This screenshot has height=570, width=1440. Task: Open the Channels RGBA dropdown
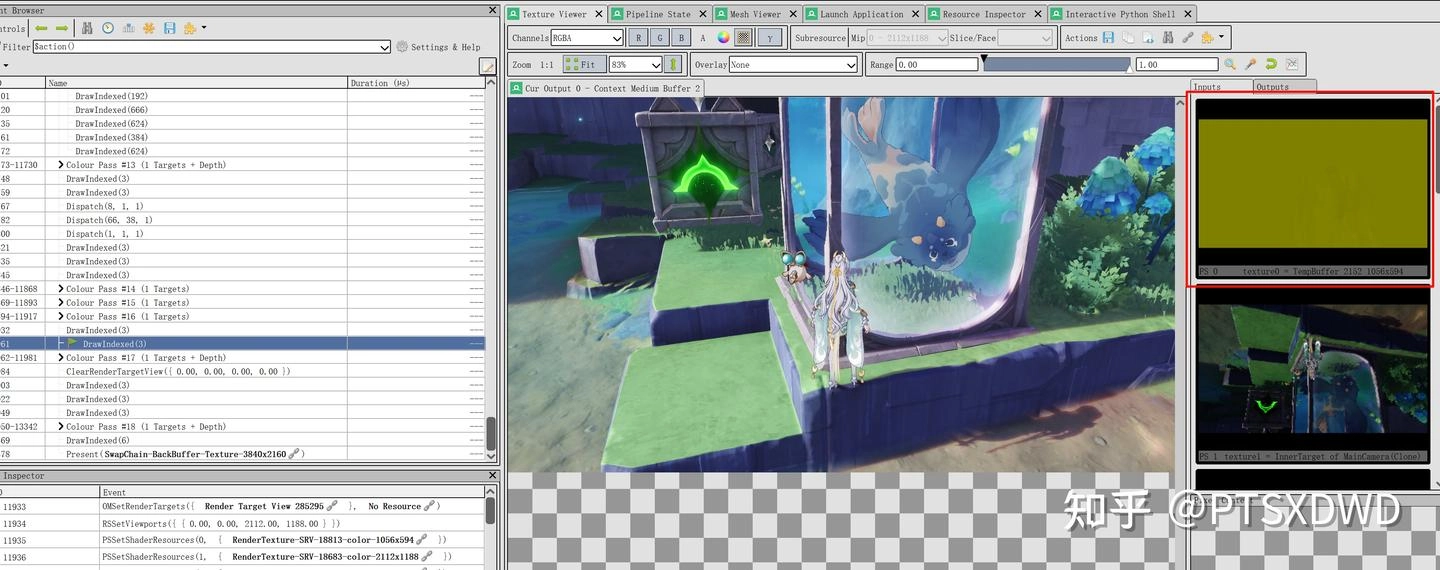[x=587, y=37]
